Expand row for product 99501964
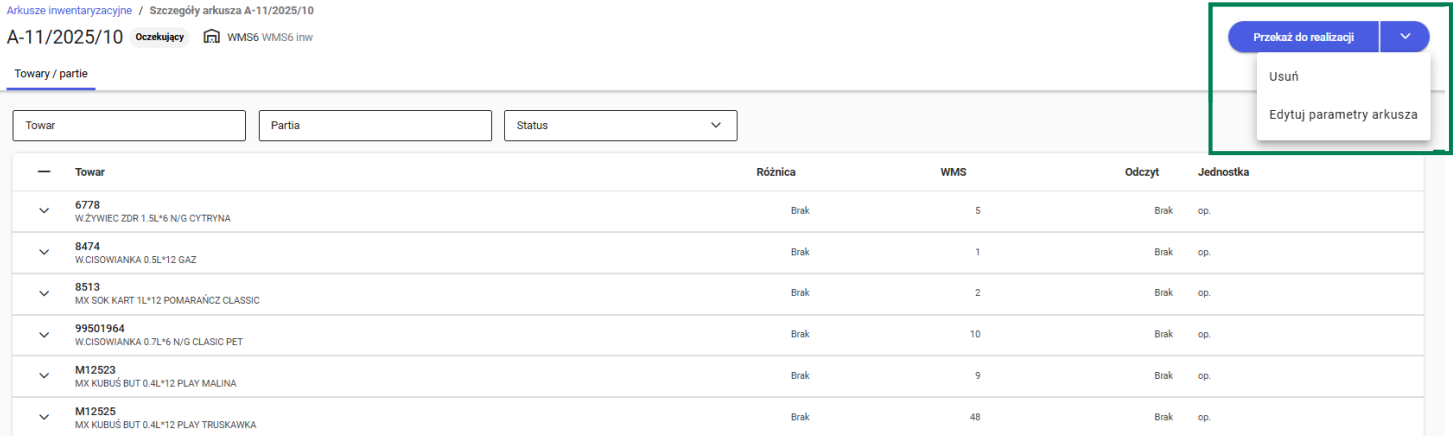This screenshot has height=436, width=1454. (x=44, y=334)
